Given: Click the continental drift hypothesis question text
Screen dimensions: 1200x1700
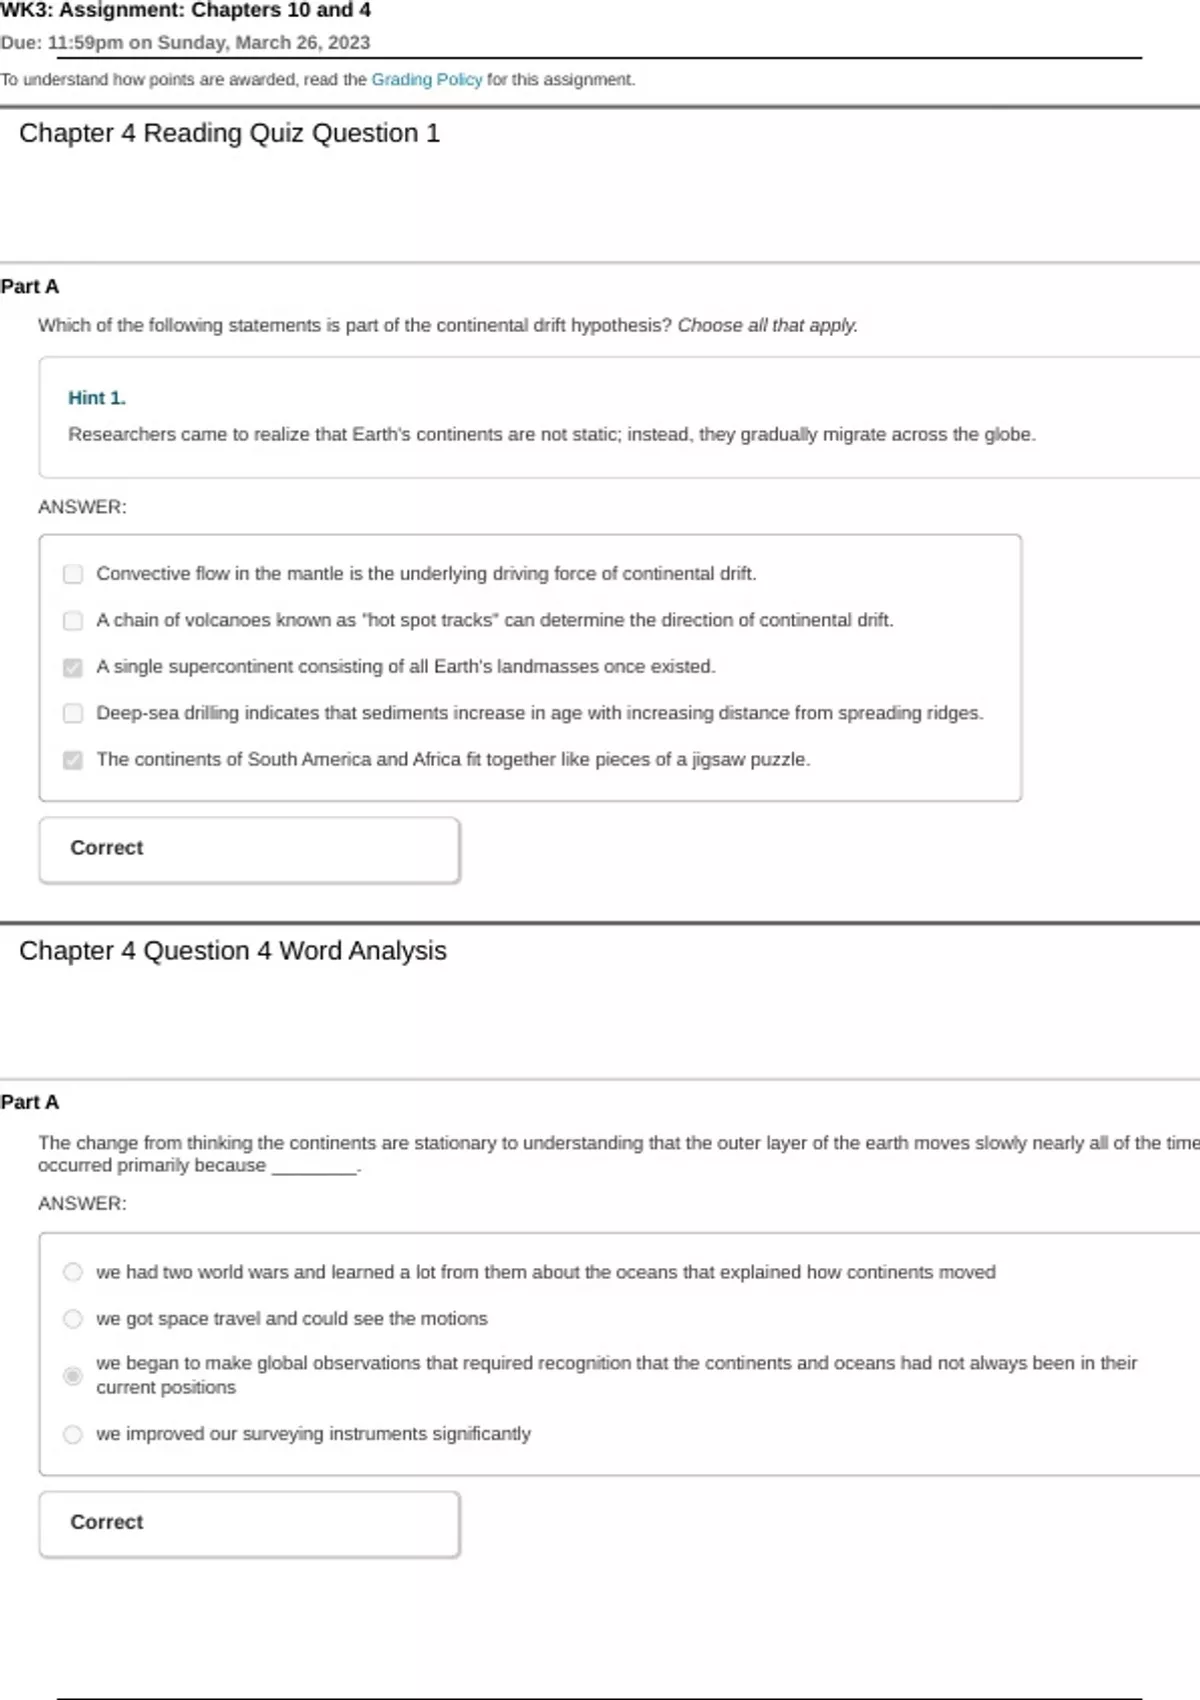Looking at the screenshot, I should tap(447, 326).
